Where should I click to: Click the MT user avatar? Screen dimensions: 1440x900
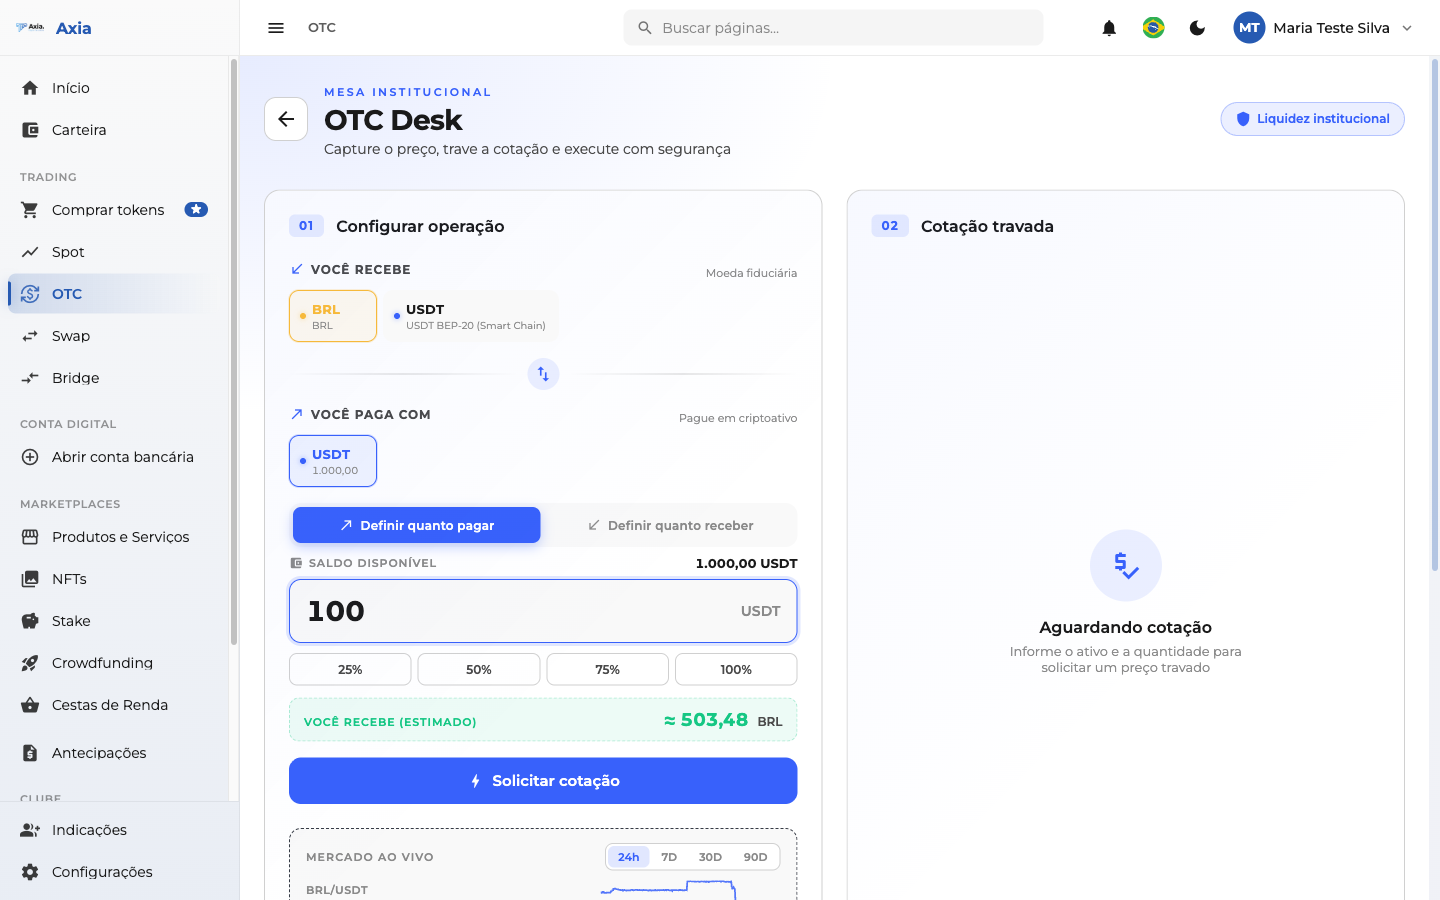pos(1249,28)
